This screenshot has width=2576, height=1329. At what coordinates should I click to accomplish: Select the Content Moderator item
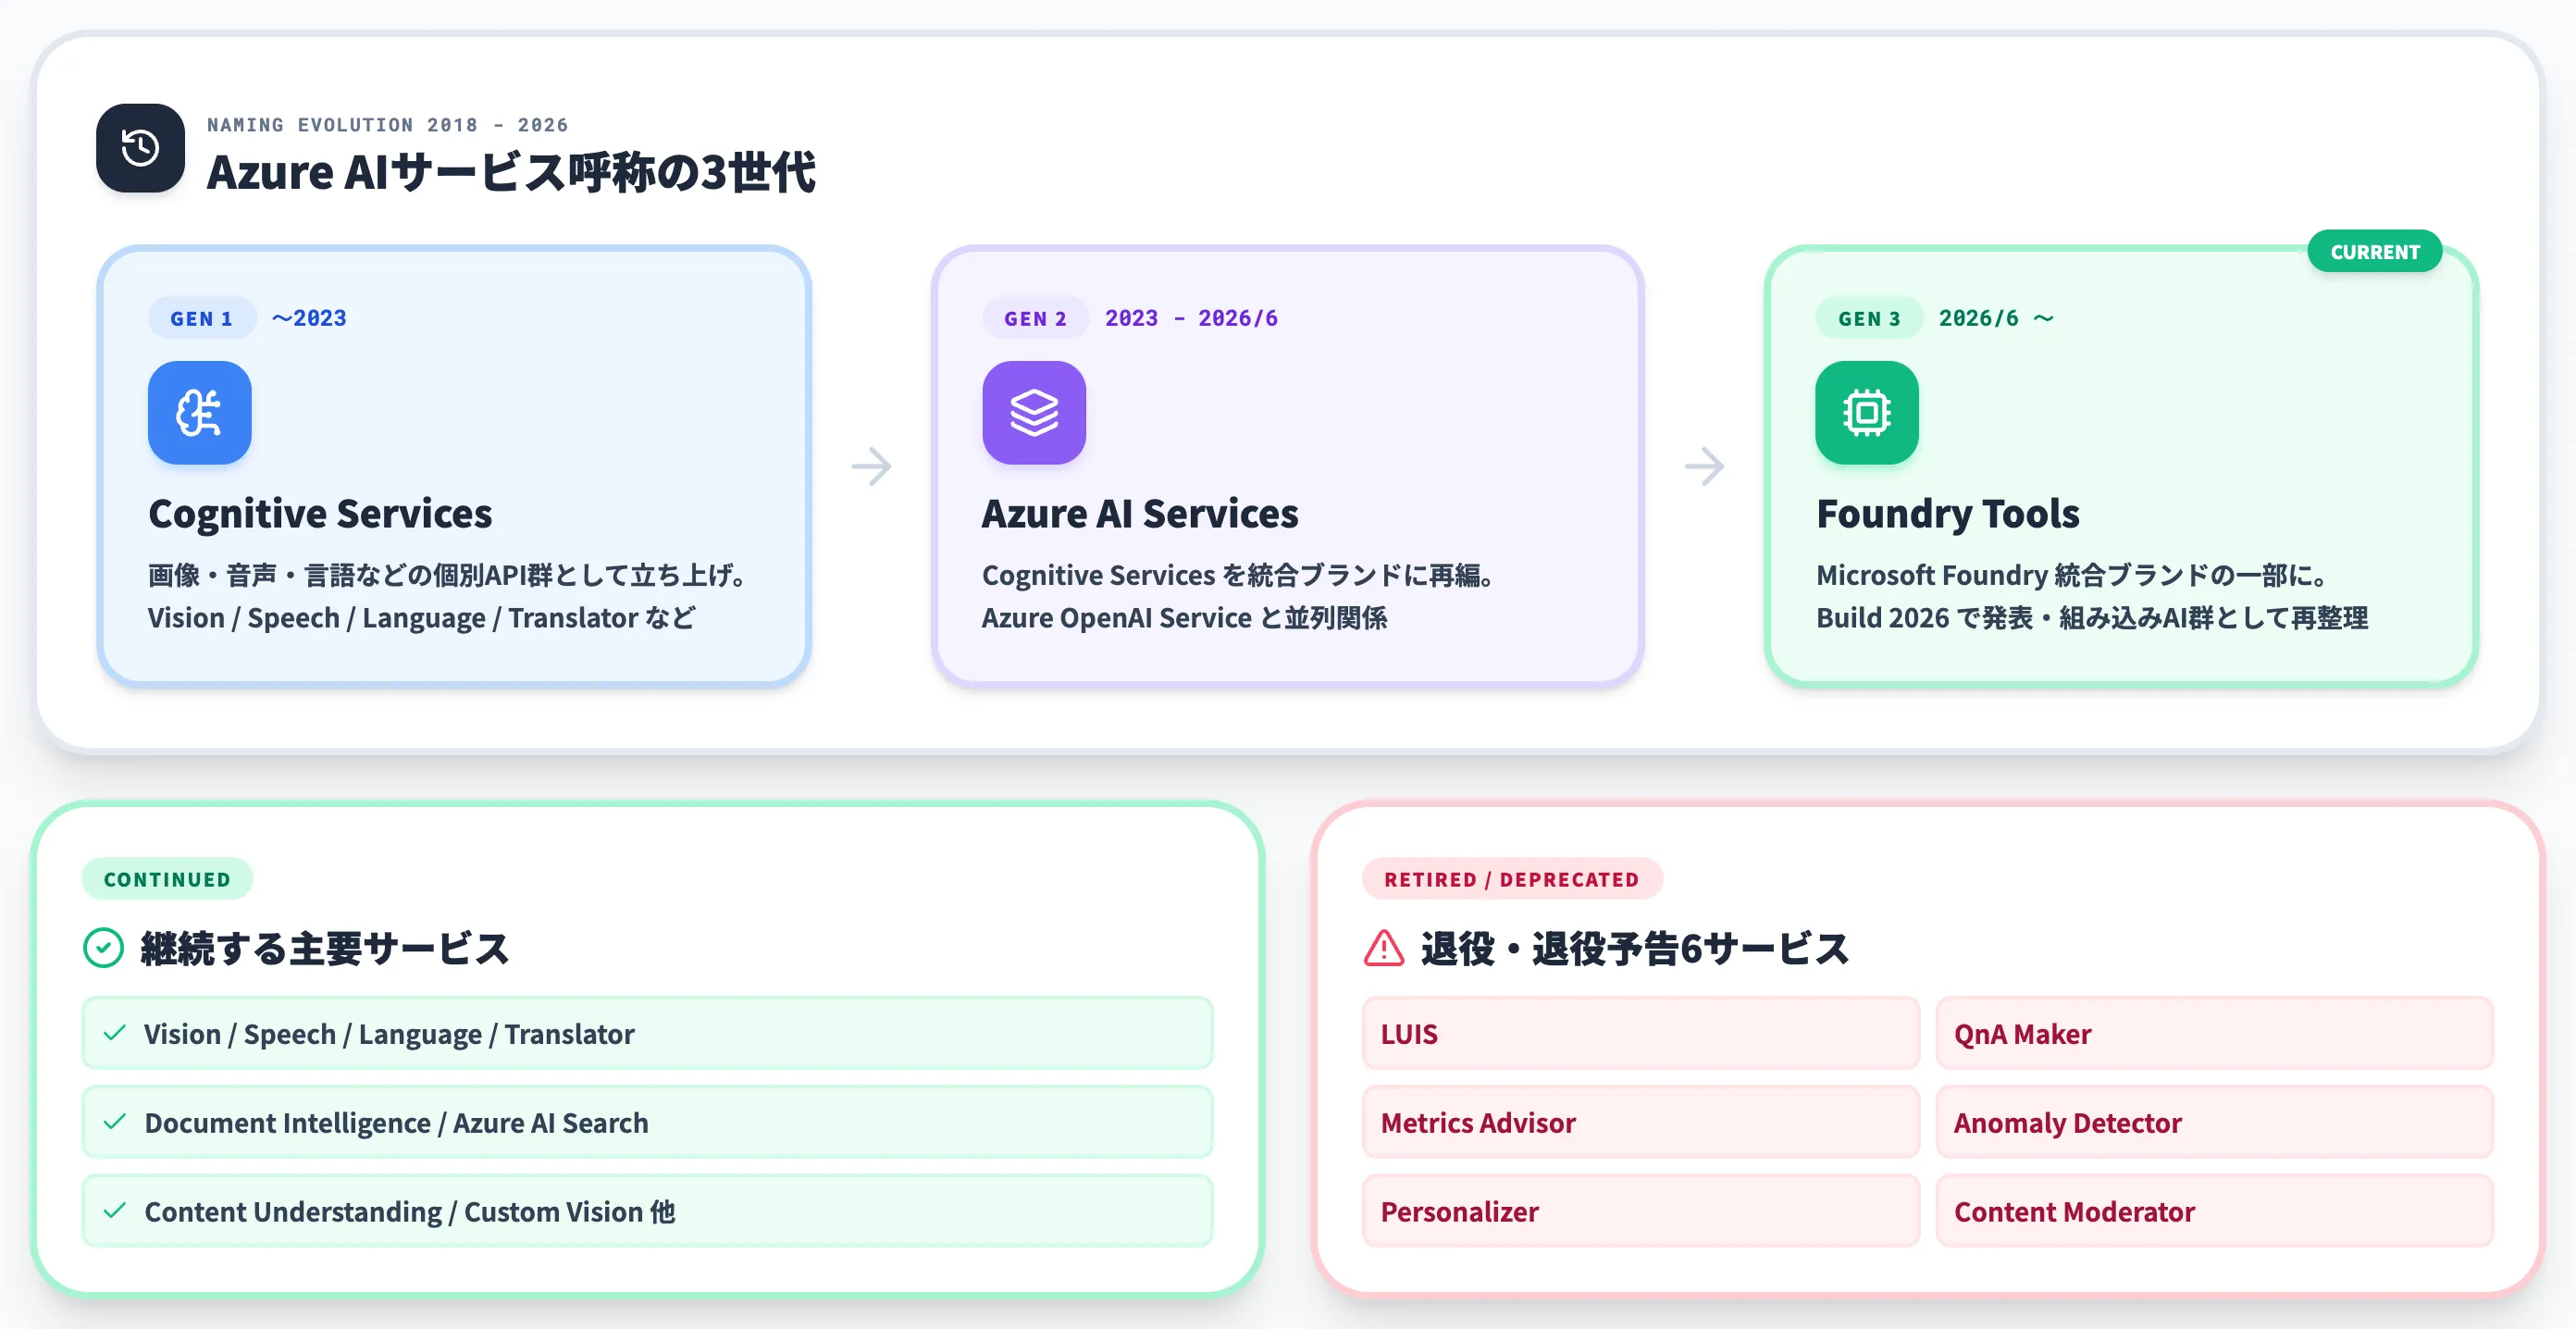(x=2214, y=1211)
